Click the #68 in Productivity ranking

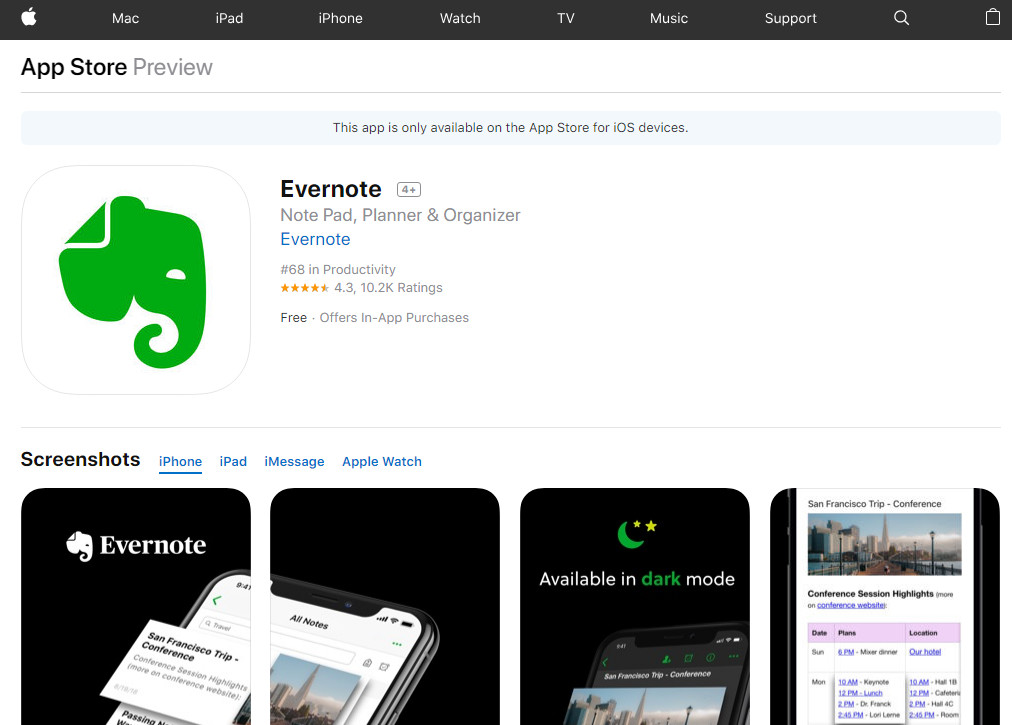(338, 269)
